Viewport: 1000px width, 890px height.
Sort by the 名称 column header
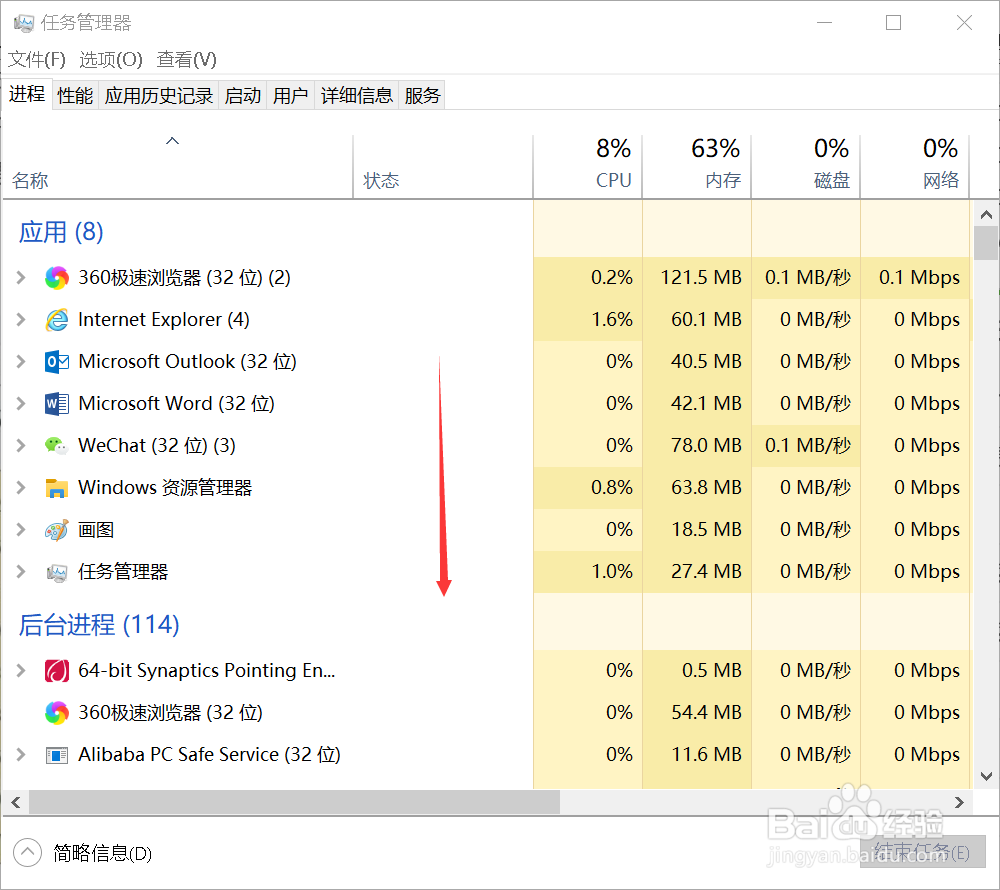pyautogui.click(x=178, y=166)
